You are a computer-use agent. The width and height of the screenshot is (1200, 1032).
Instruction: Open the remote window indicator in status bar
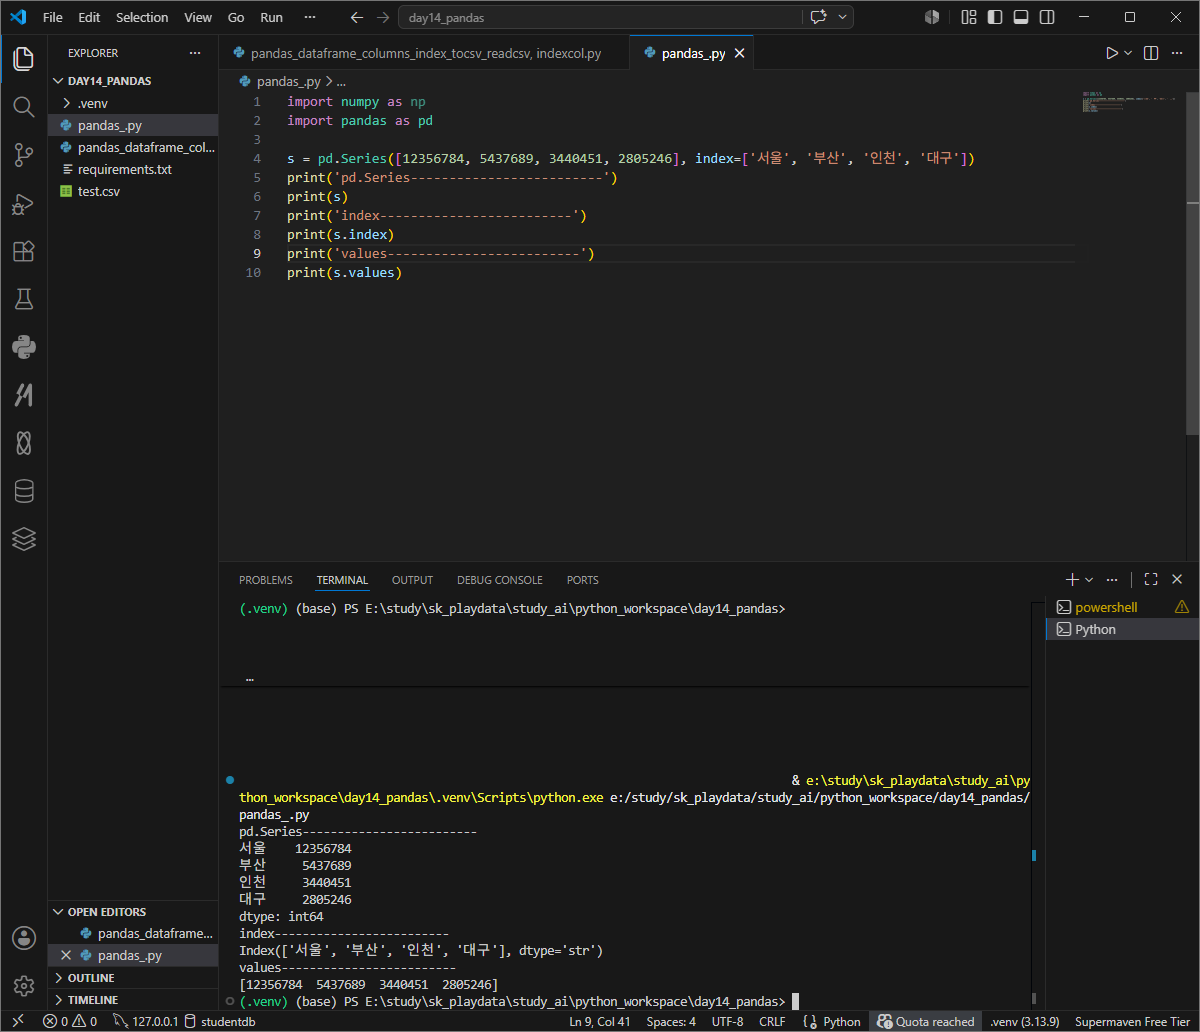17,1021
